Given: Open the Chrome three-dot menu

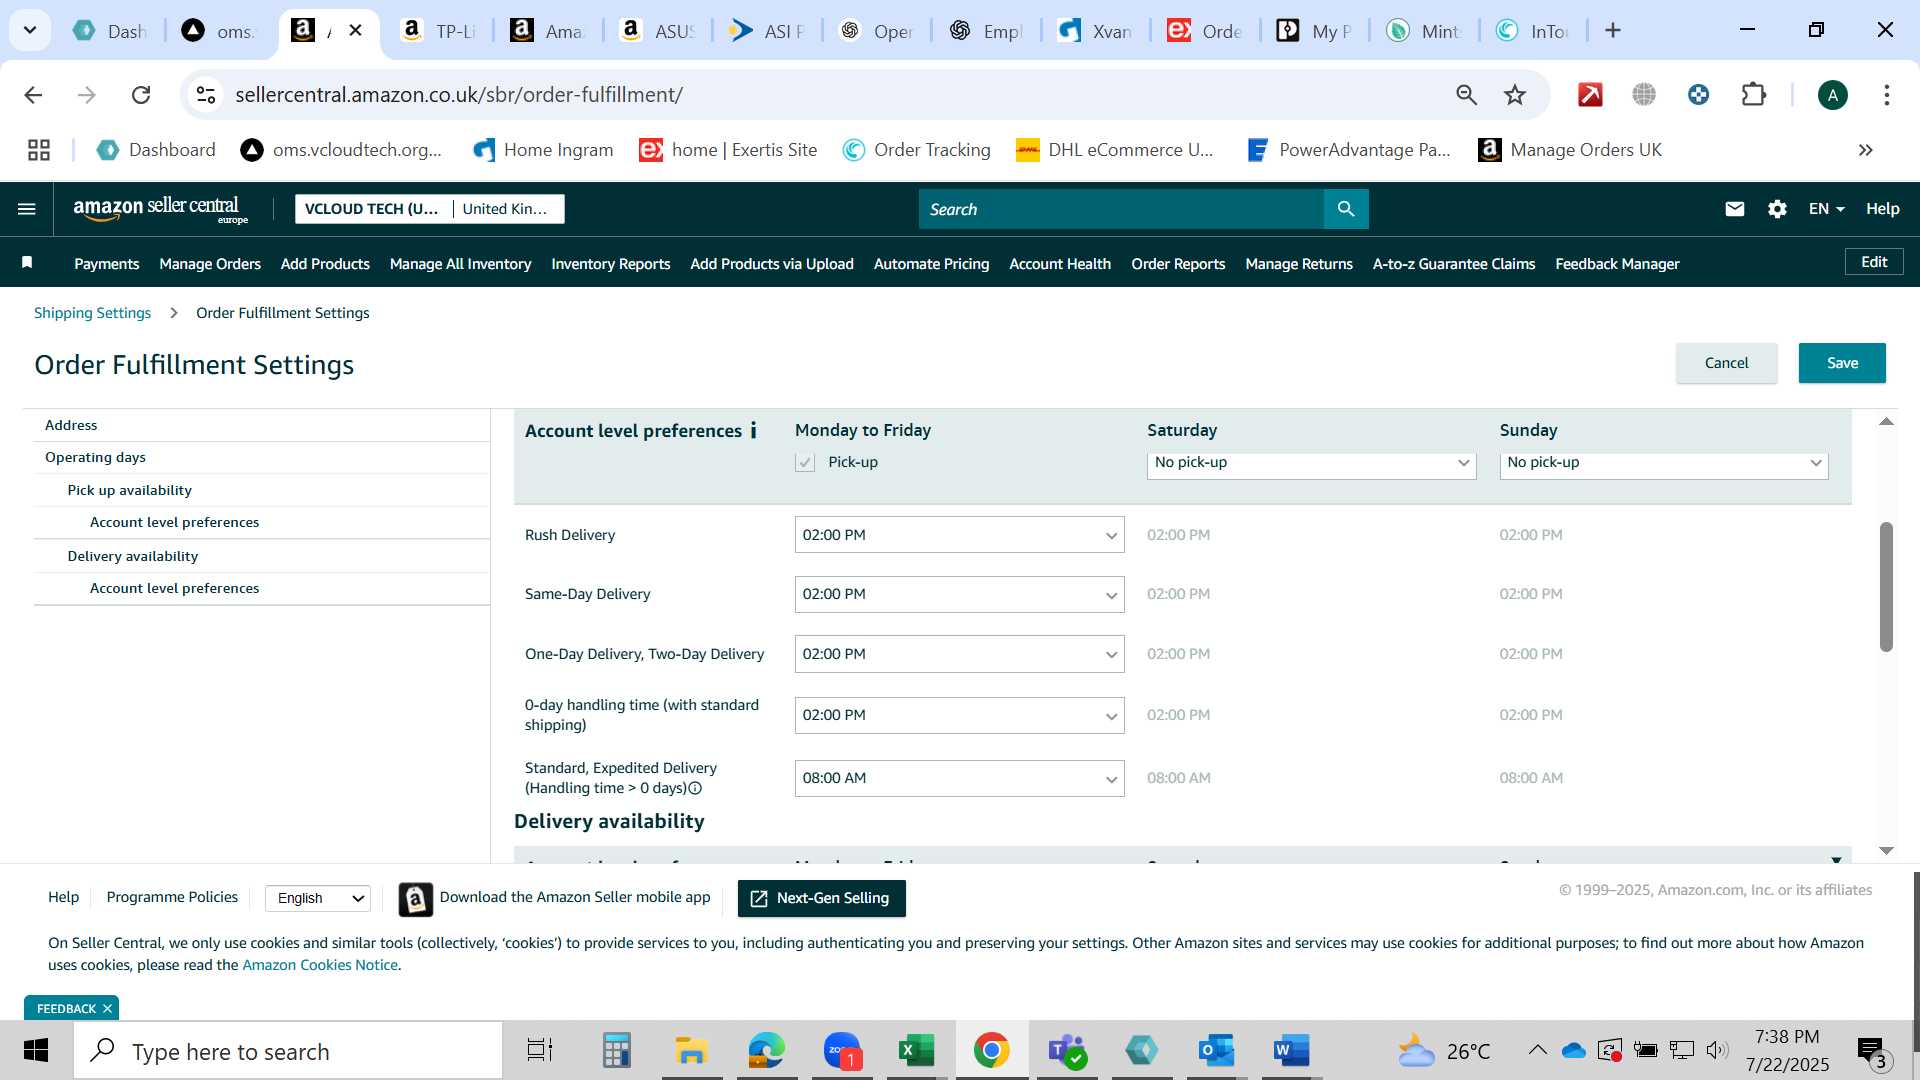Looking at the screenshot, I should click(1886, 95).
